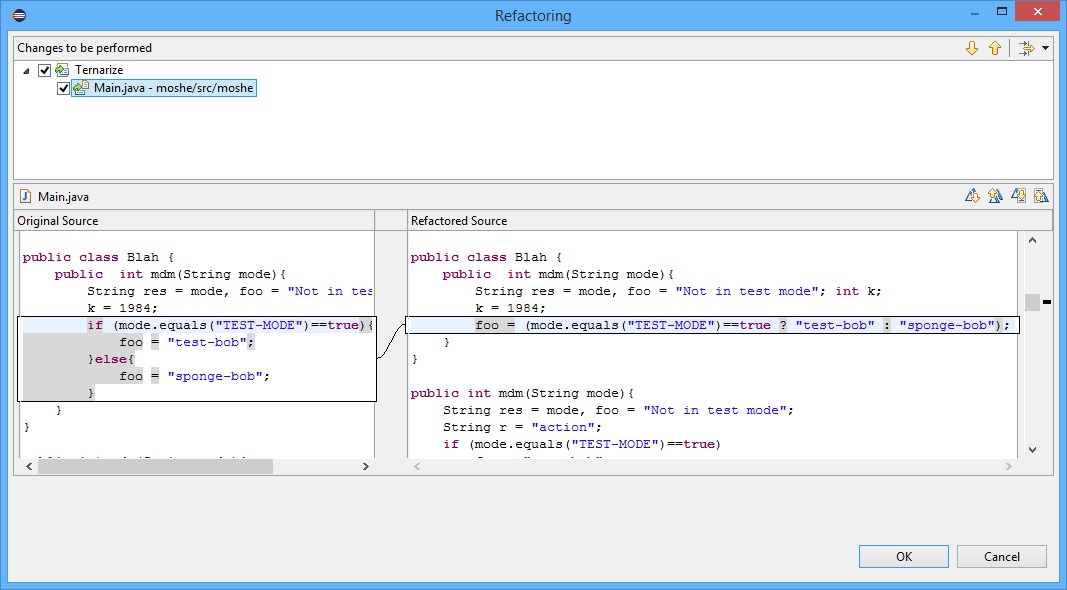Click the Eclipse icon in title bar
This screenshot has height=590, width=1067.
pyautogui.click(x=19, y=15)
